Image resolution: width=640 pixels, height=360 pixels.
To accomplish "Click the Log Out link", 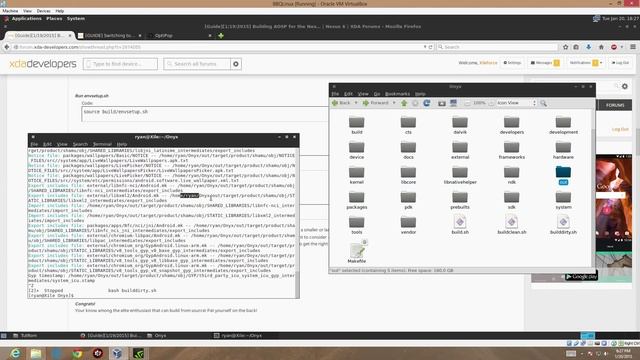I will pyautogui.click(x=620, y=63).
